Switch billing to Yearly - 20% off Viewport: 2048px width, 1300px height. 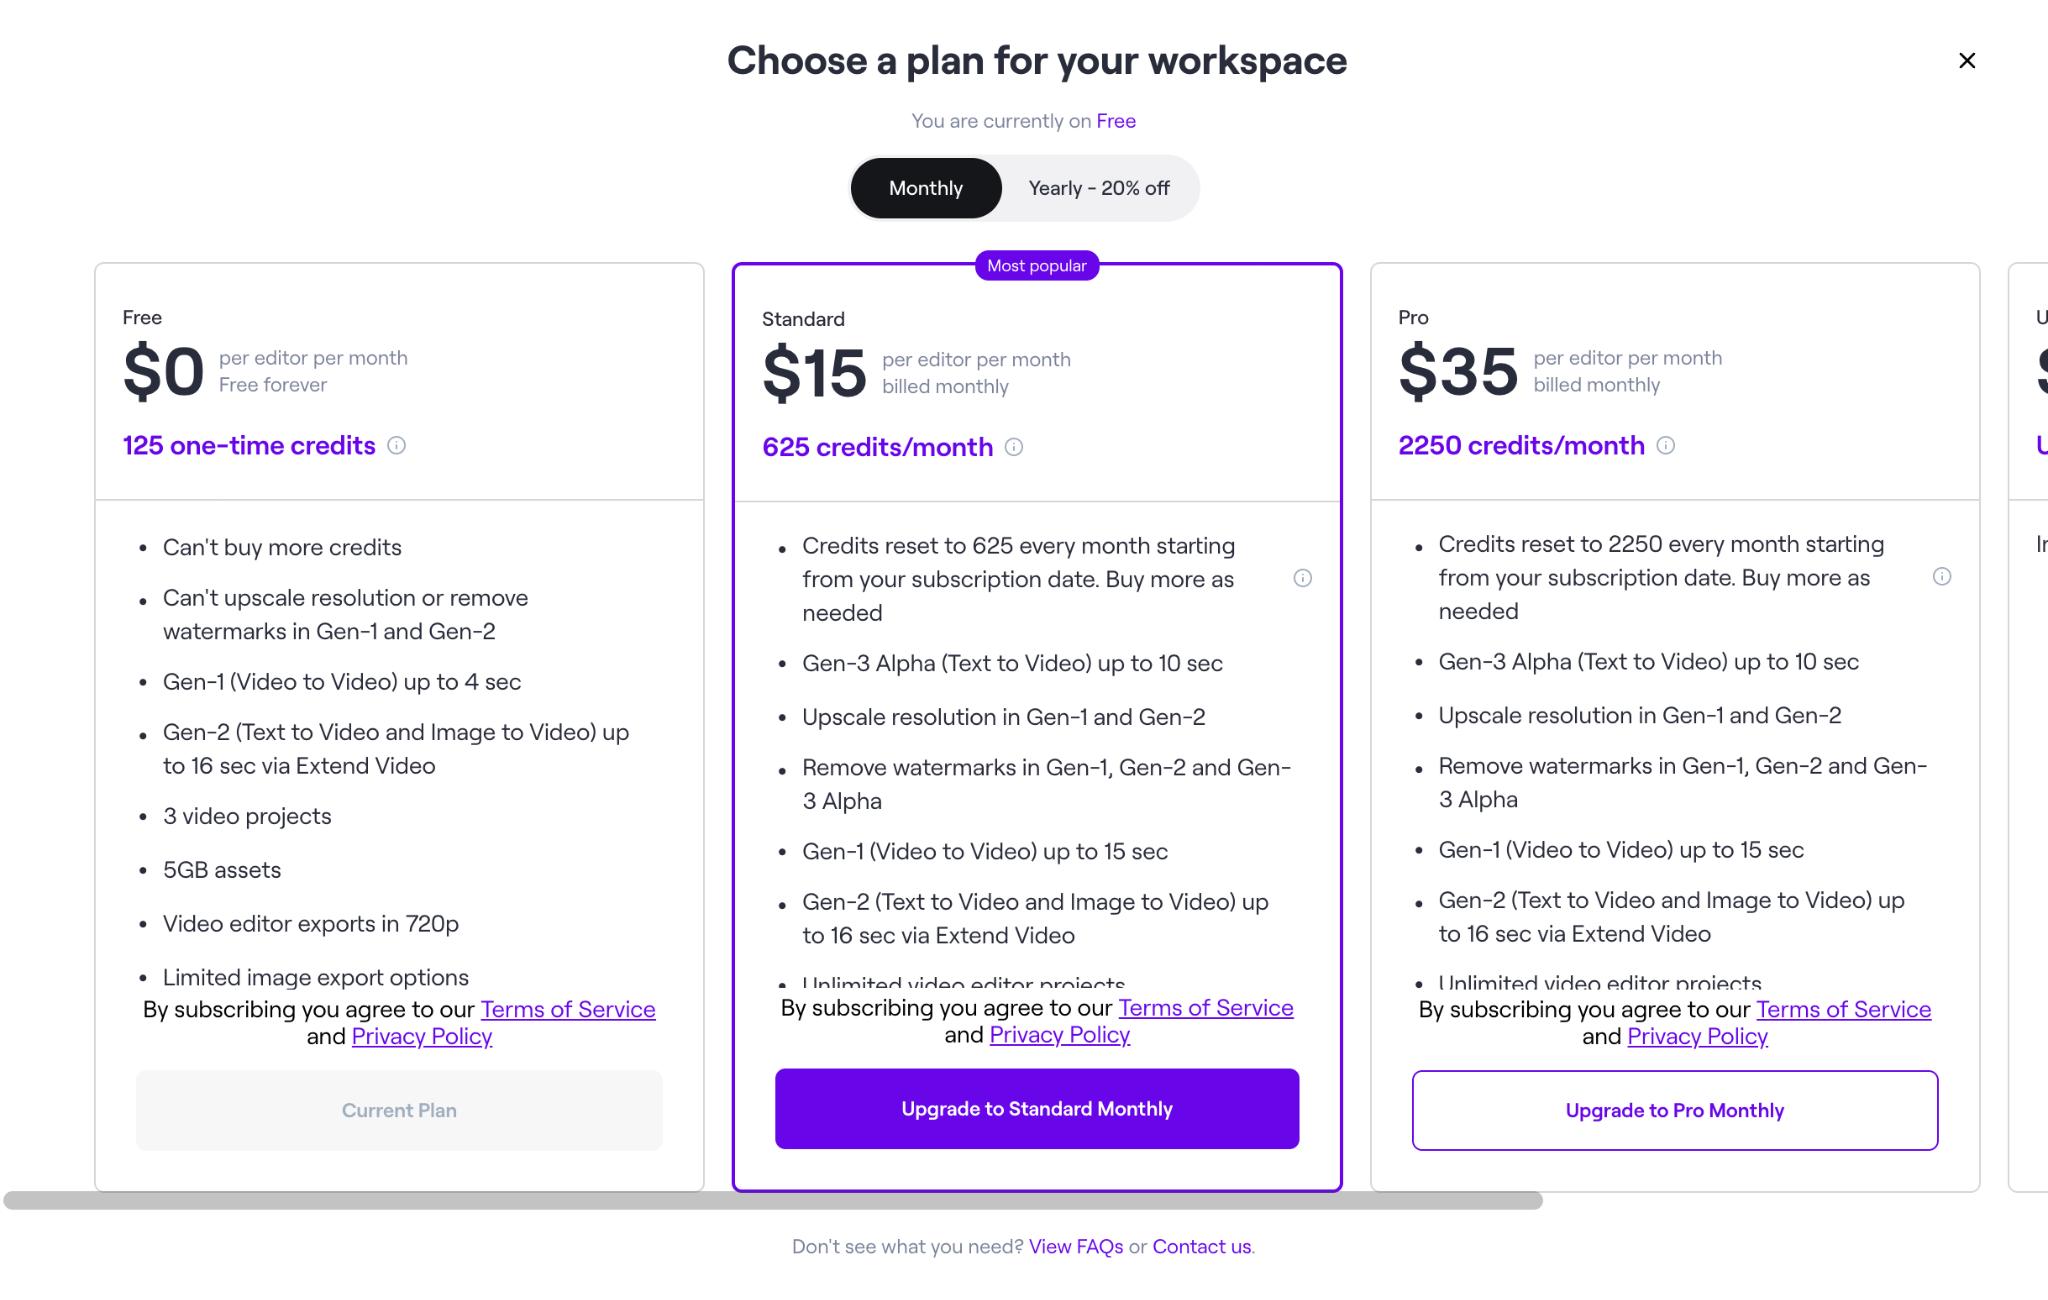tap(1099, 188)
